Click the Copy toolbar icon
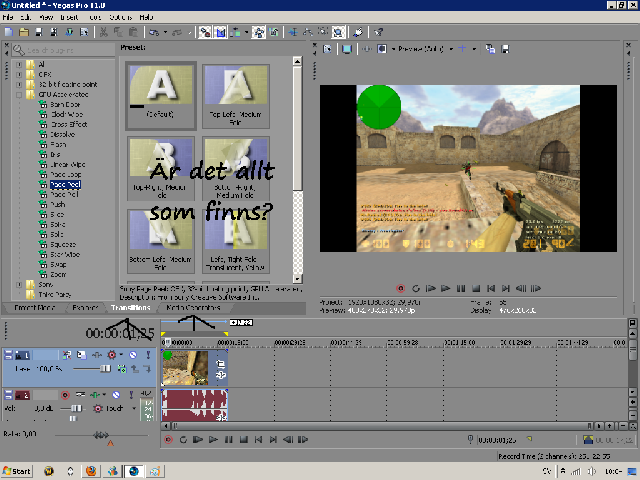 click(118, 32)
